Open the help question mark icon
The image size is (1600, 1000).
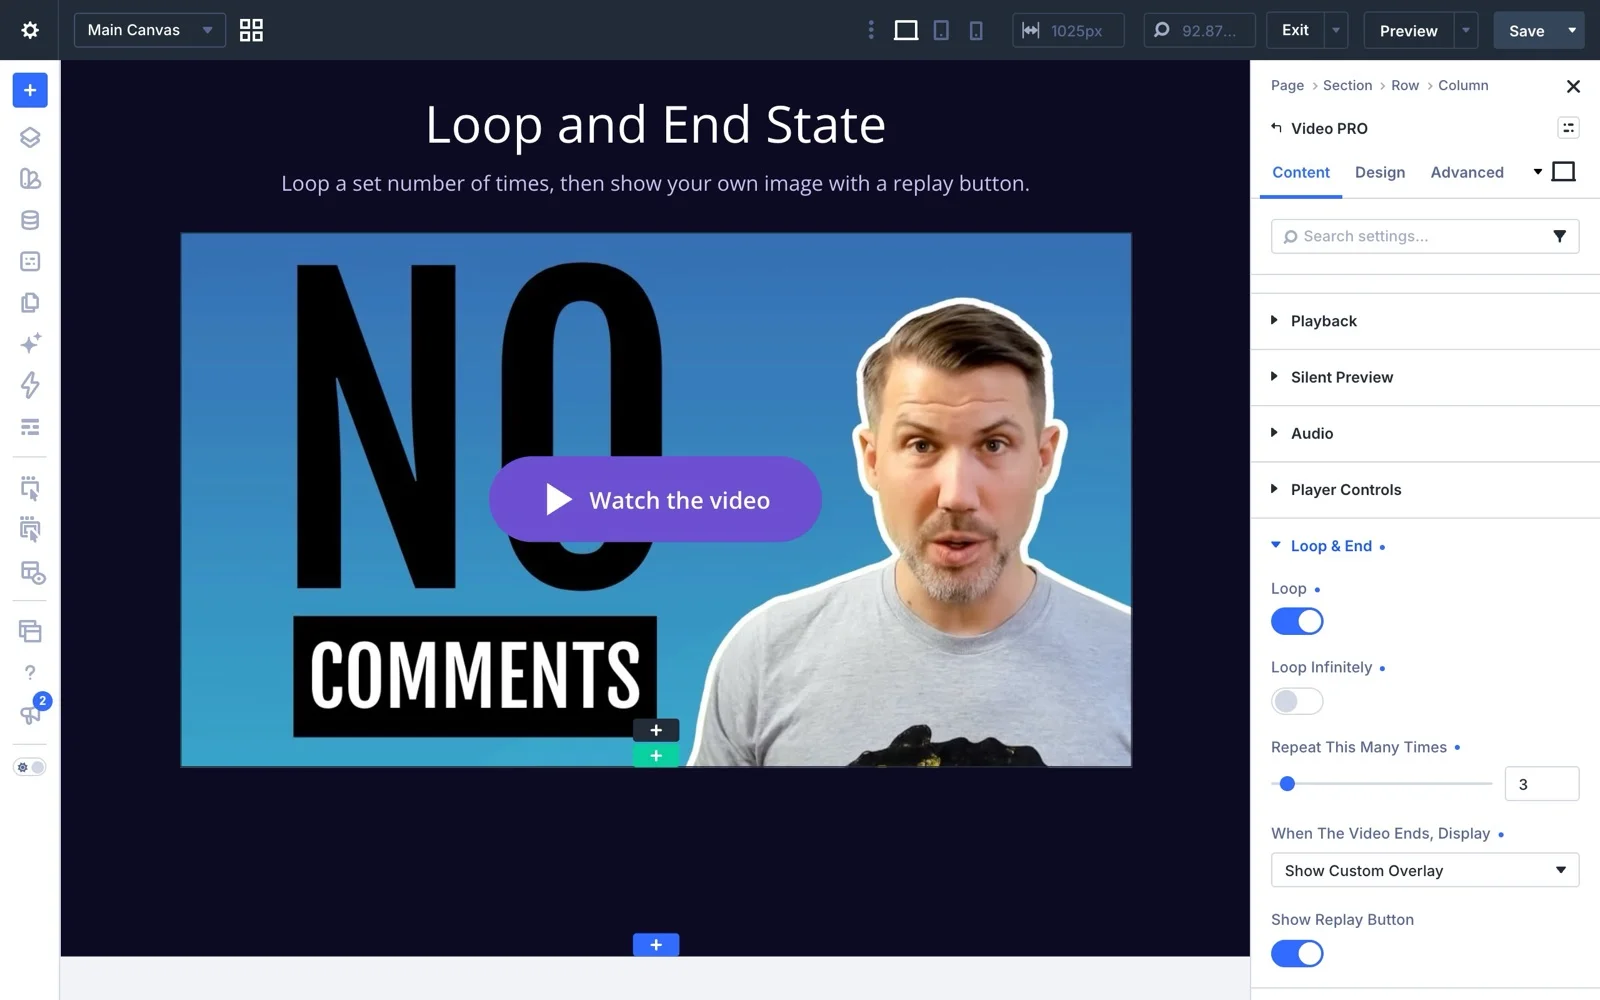(x=30, y=672)
